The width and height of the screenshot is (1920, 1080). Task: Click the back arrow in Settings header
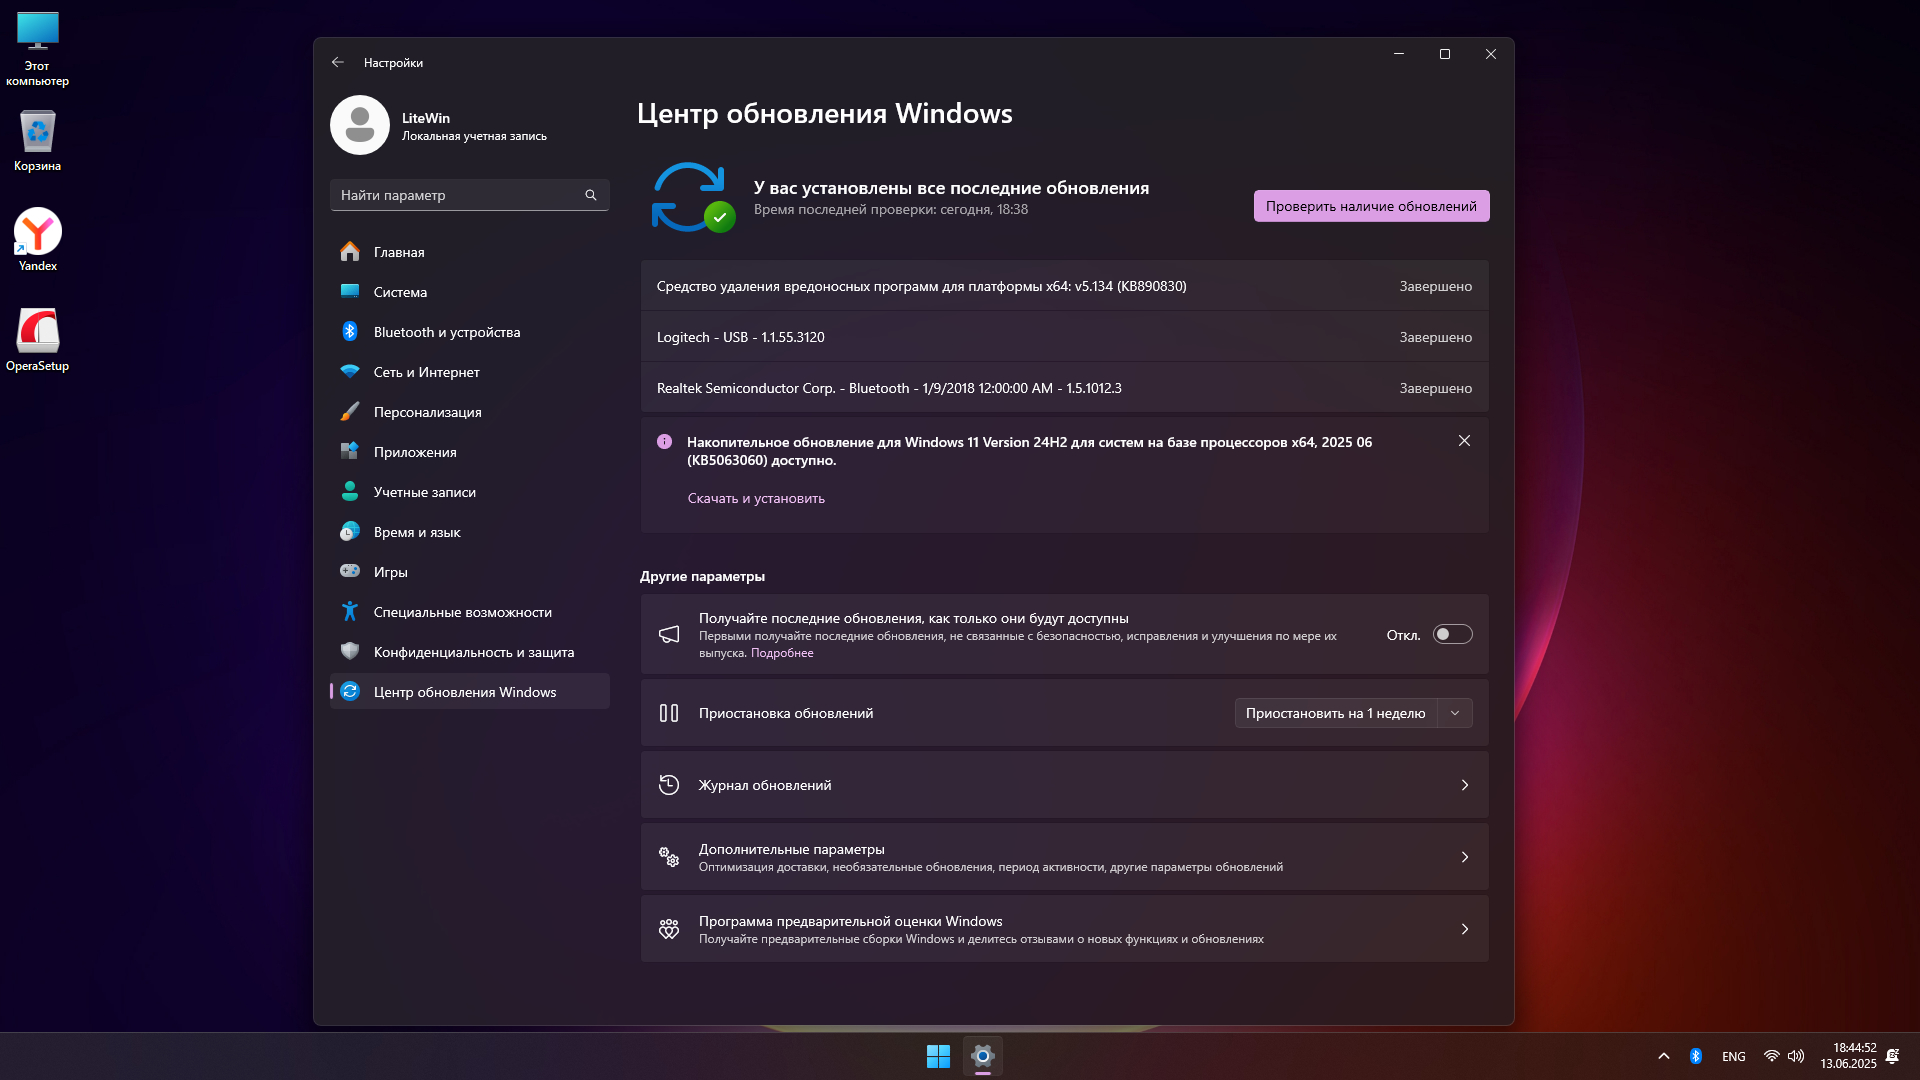coord(338,62)
